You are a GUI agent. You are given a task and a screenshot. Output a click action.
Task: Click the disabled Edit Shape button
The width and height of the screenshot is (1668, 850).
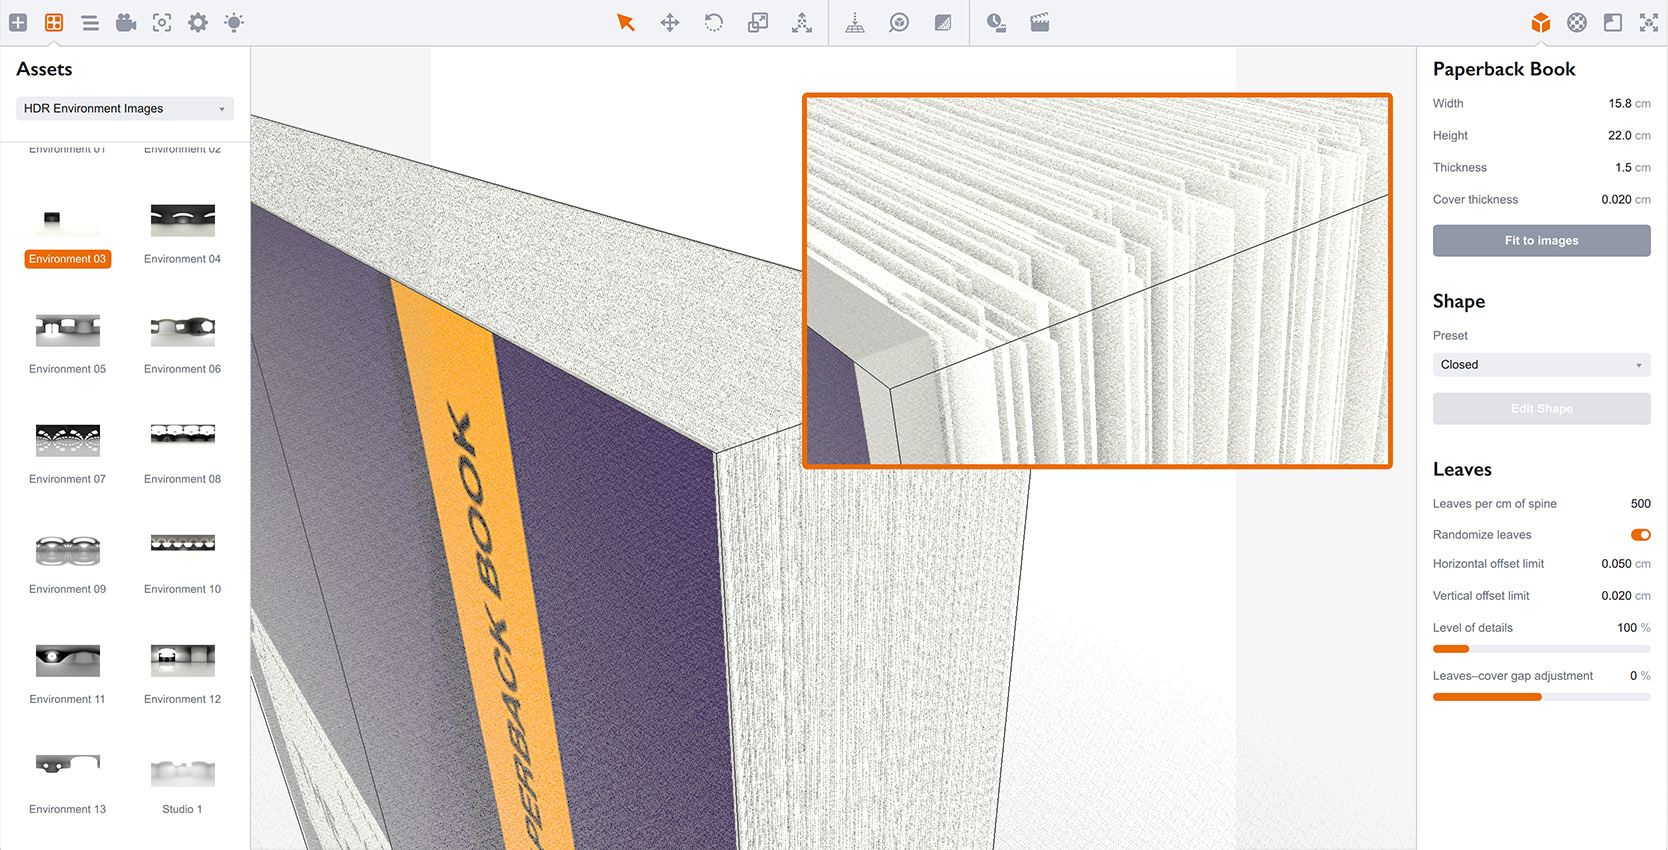pos(1541,408)
